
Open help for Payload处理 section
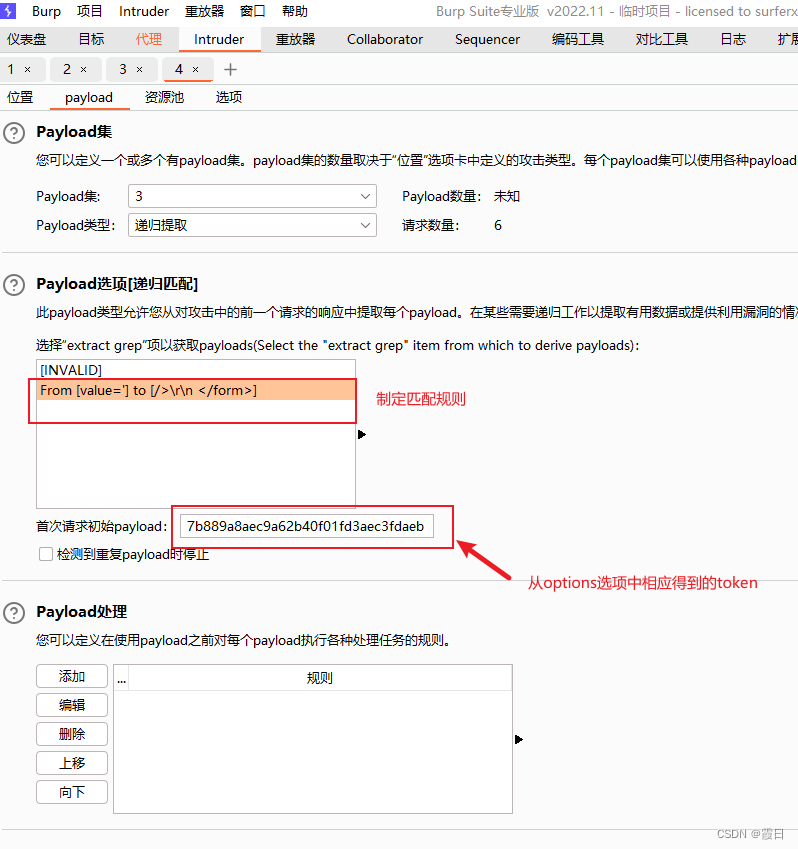(x=14, y=613)
